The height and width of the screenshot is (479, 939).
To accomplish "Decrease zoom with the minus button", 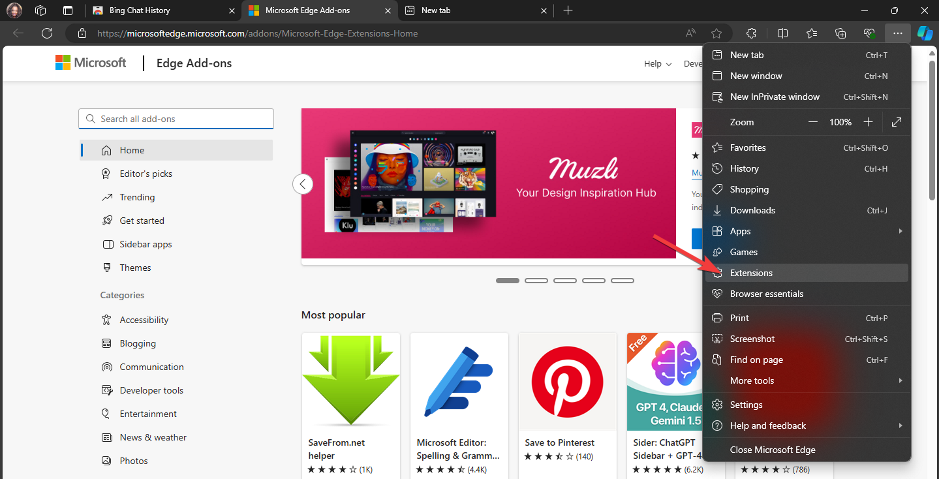I will 813,122.
